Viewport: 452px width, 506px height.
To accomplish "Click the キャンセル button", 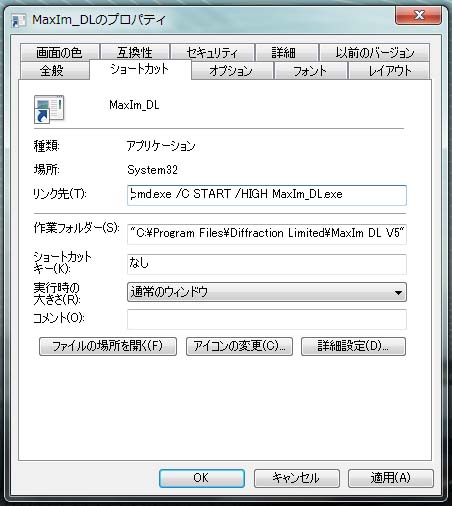I will click(296, 478).
